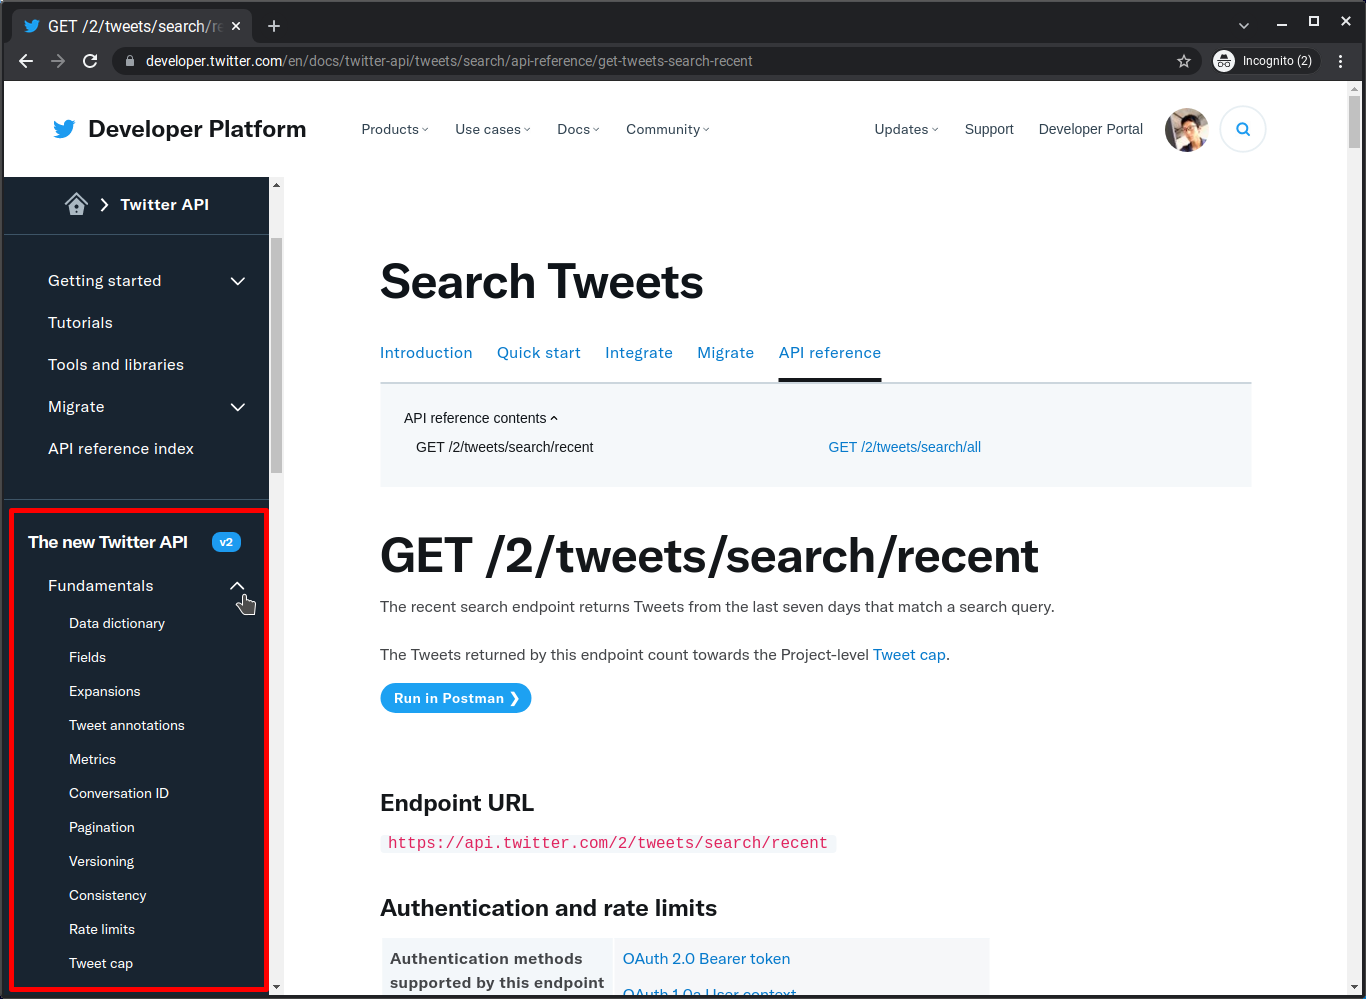This screenshot has height=999, width=1366.
Task: Click the padlock icon in the address bar
Action: pyautogui.click(x=129, y=60)
